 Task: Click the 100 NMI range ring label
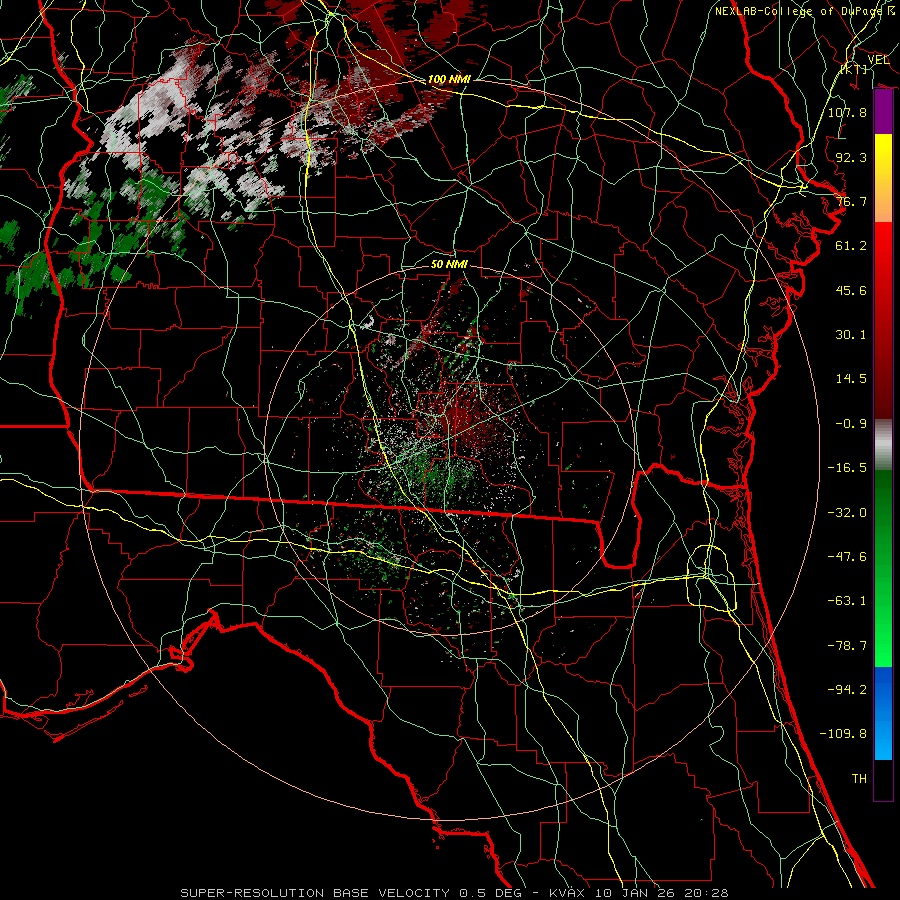(449, 79)
